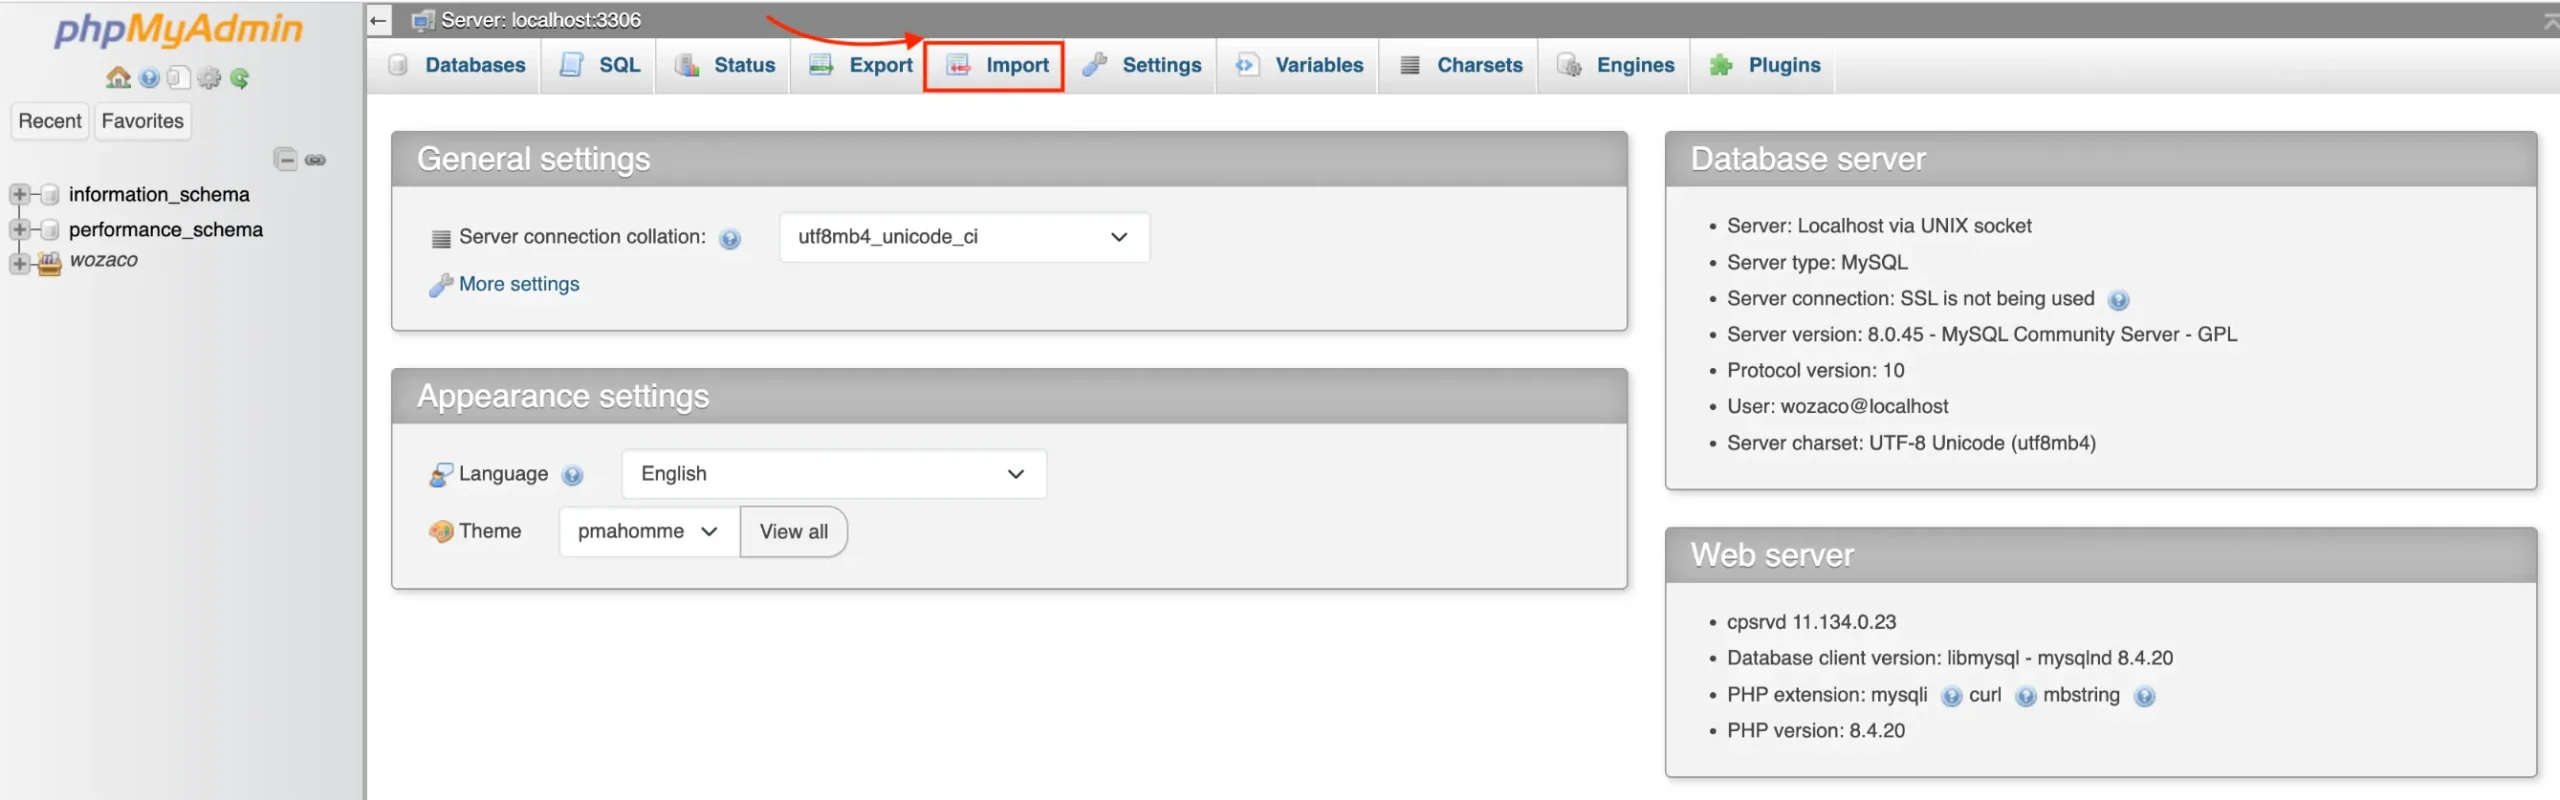Click information_schema database cylinder icon
The height and width of the screenshot is (800, 2560).
(x=50, y=194)
